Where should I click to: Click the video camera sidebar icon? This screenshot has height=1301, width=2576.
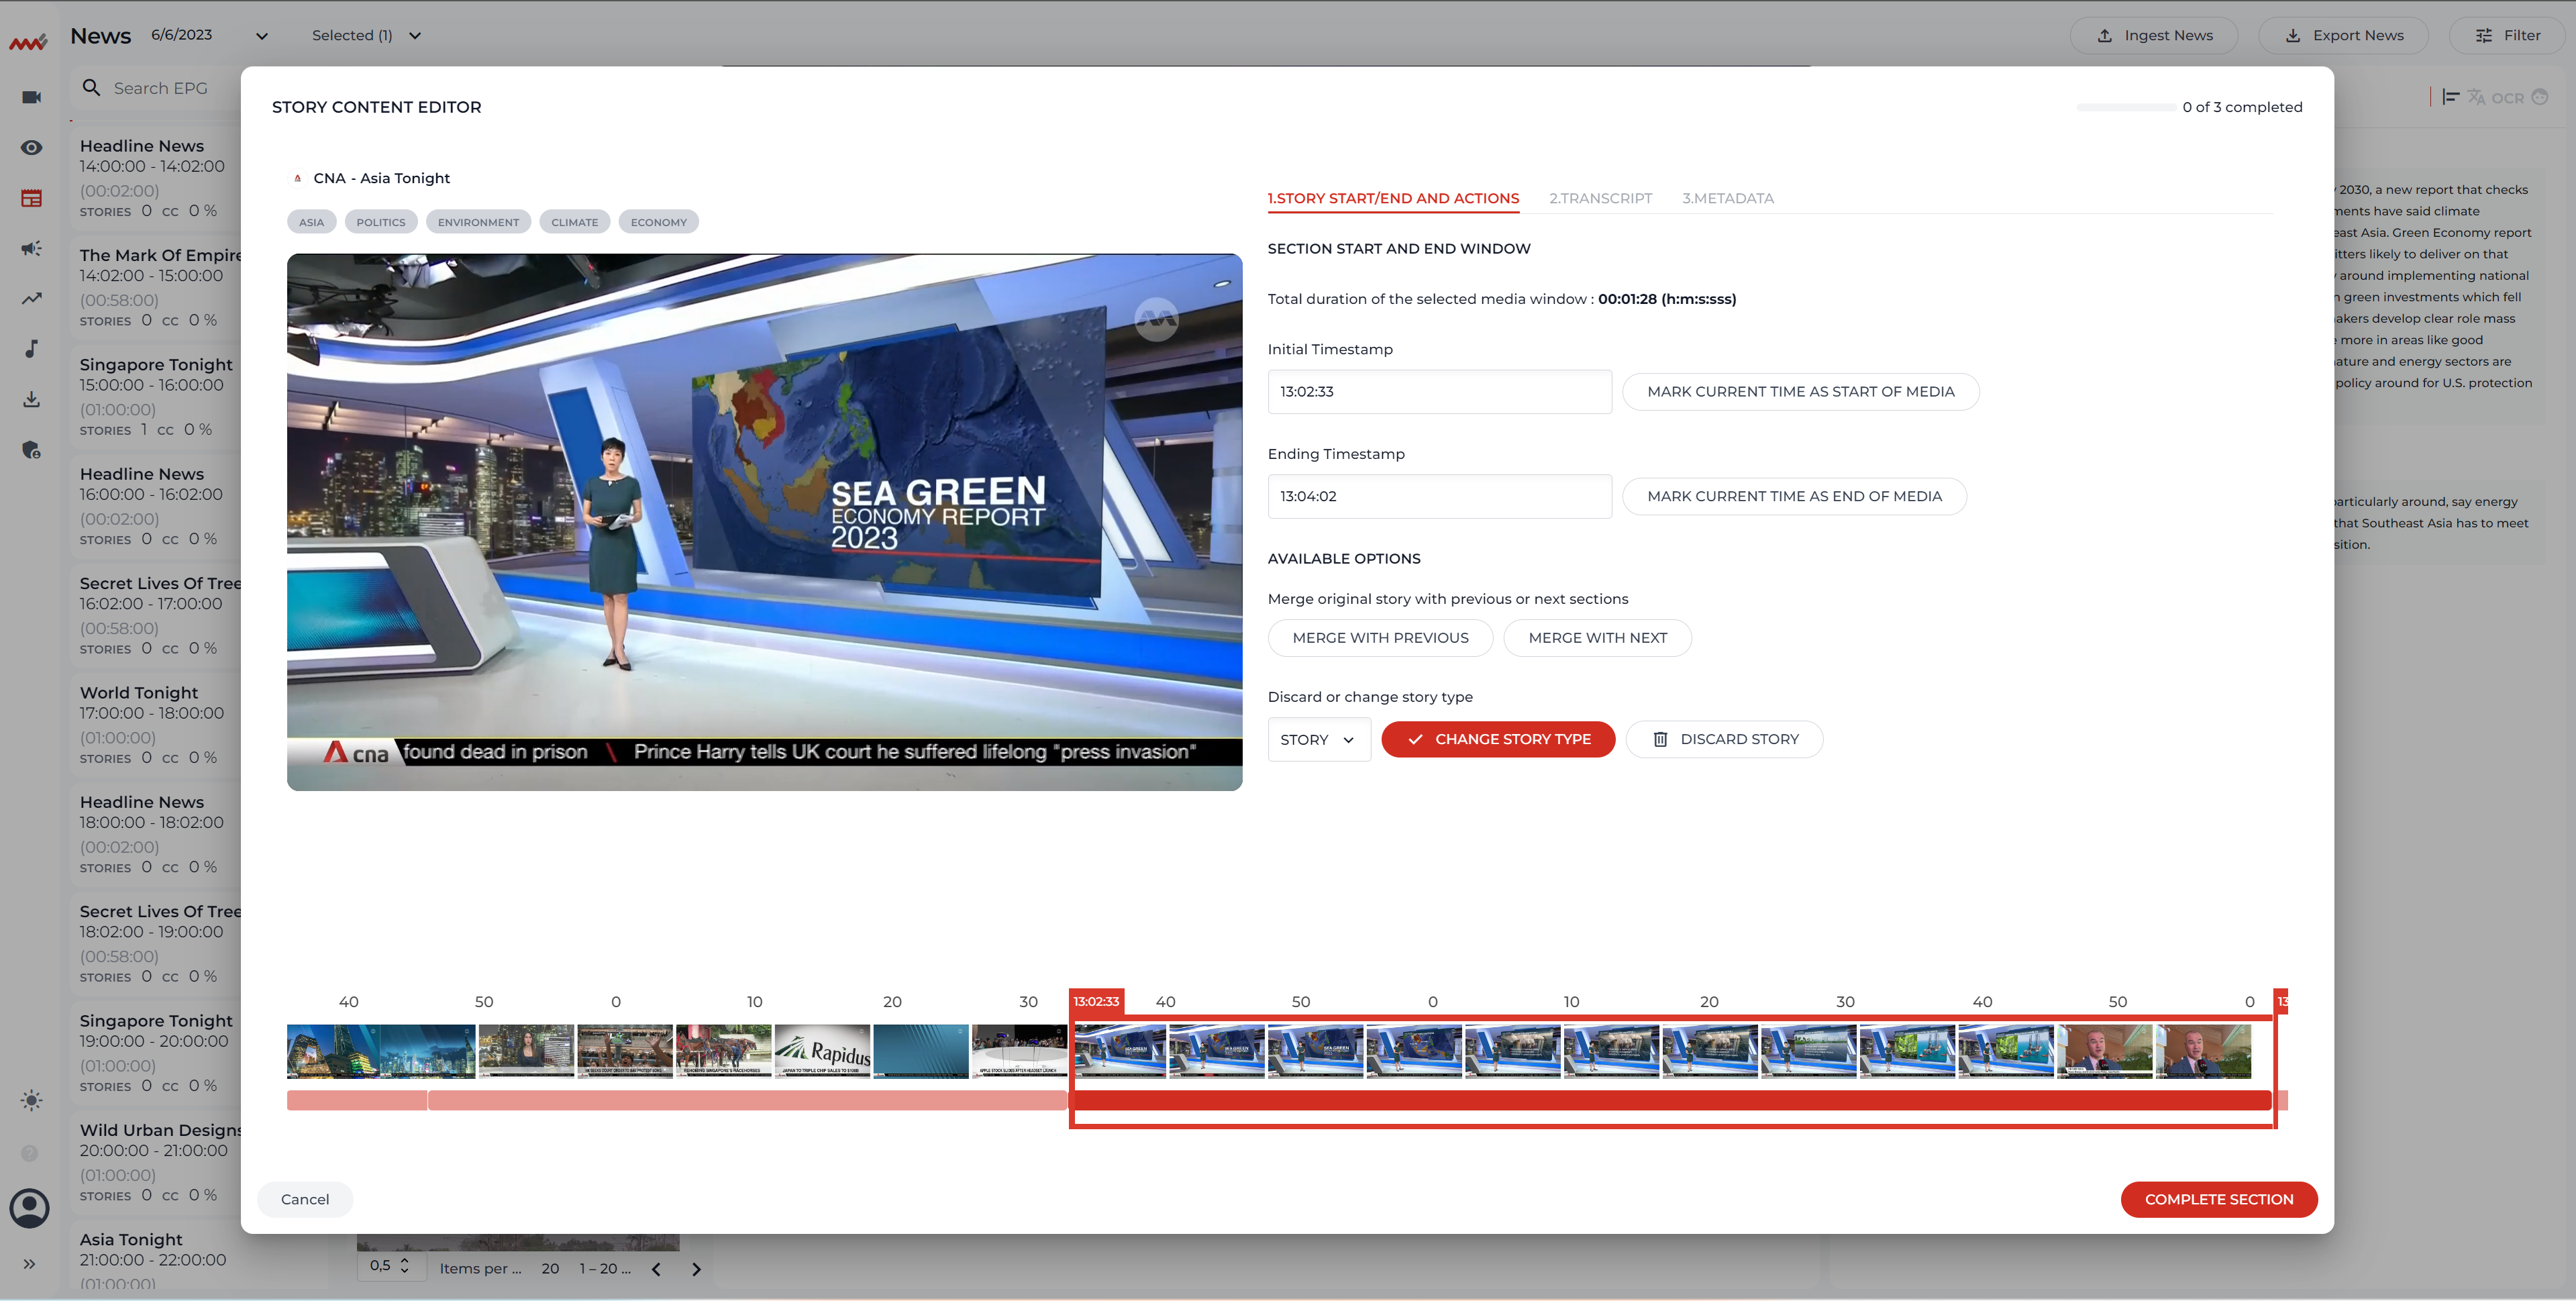point(31,97)
